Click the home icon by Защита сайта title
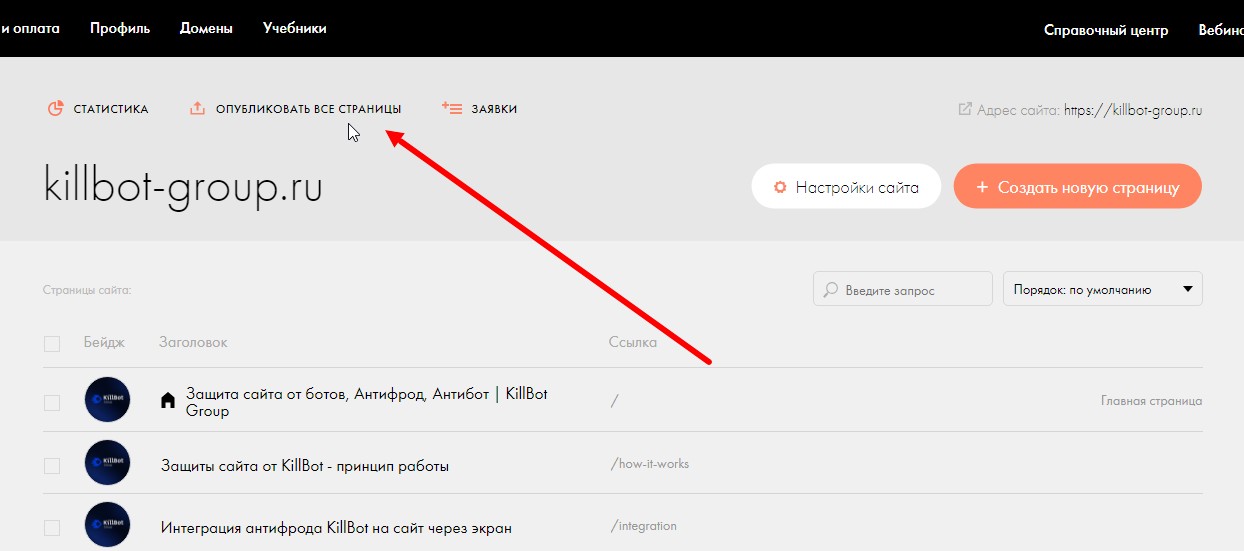 (168, 401)
